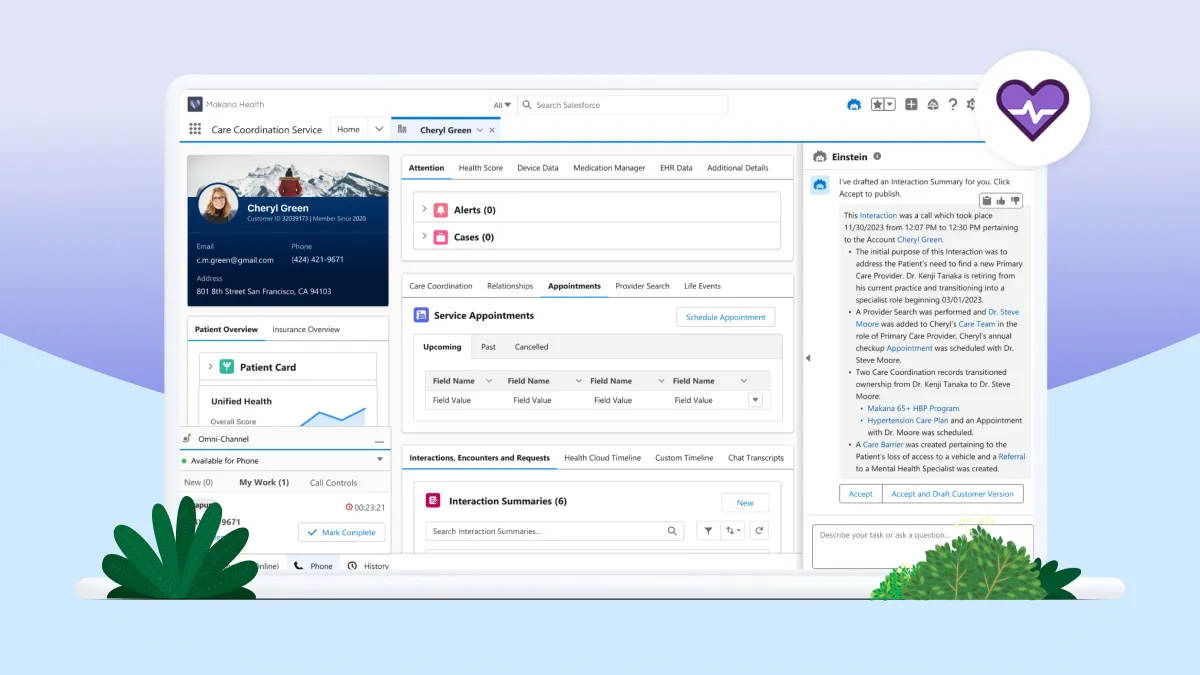
Task: Click the Global Actions plus icon
Action: click(911, 104)
